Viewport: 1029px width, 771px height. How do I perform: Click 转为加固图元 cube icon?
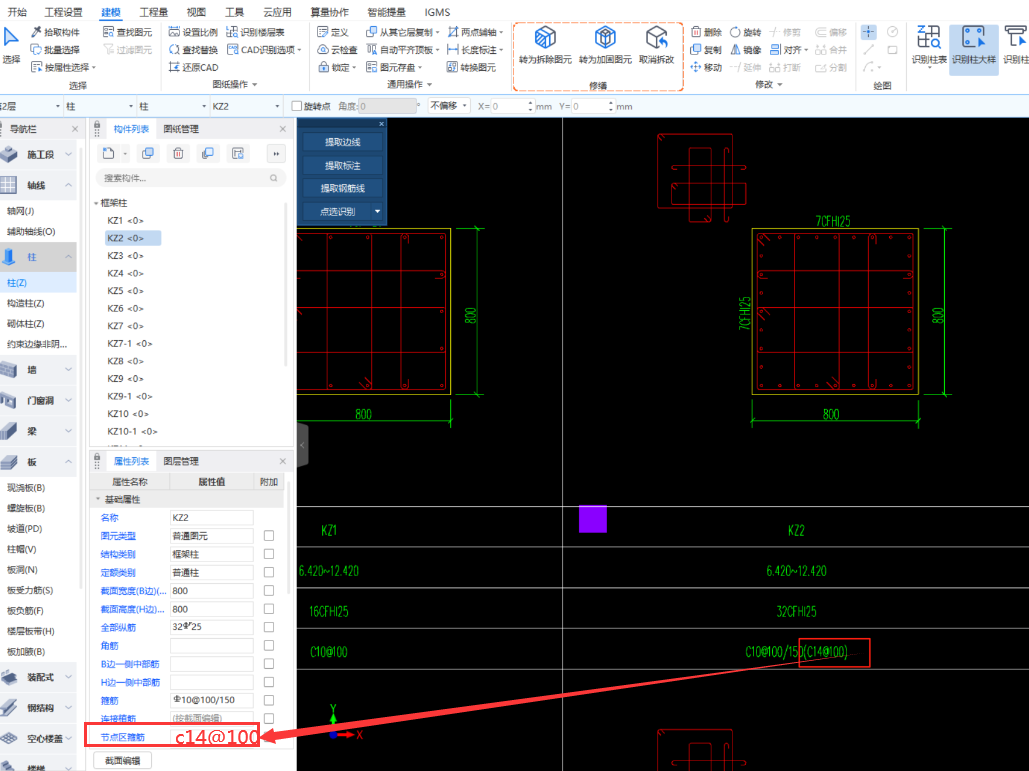pos(605,38)
